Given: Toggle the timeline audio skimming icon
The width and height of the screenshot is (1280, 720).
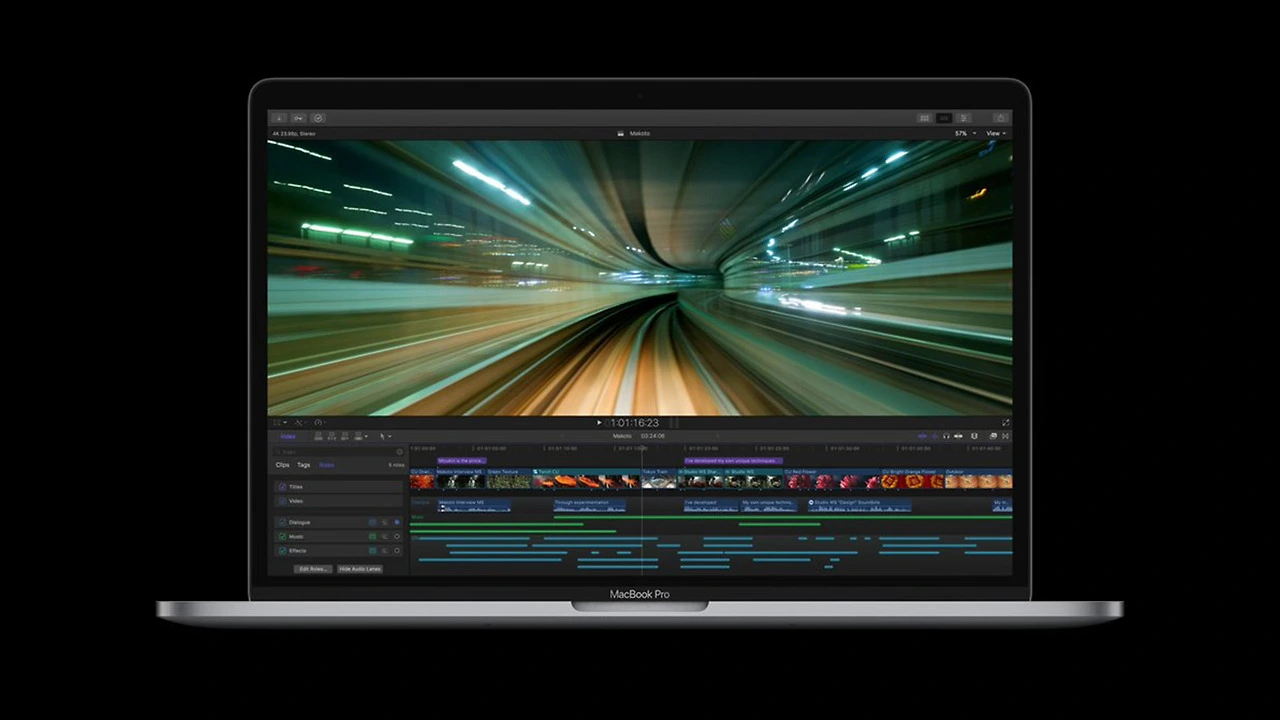Looking at the screenshot, I should click(935, 436).
